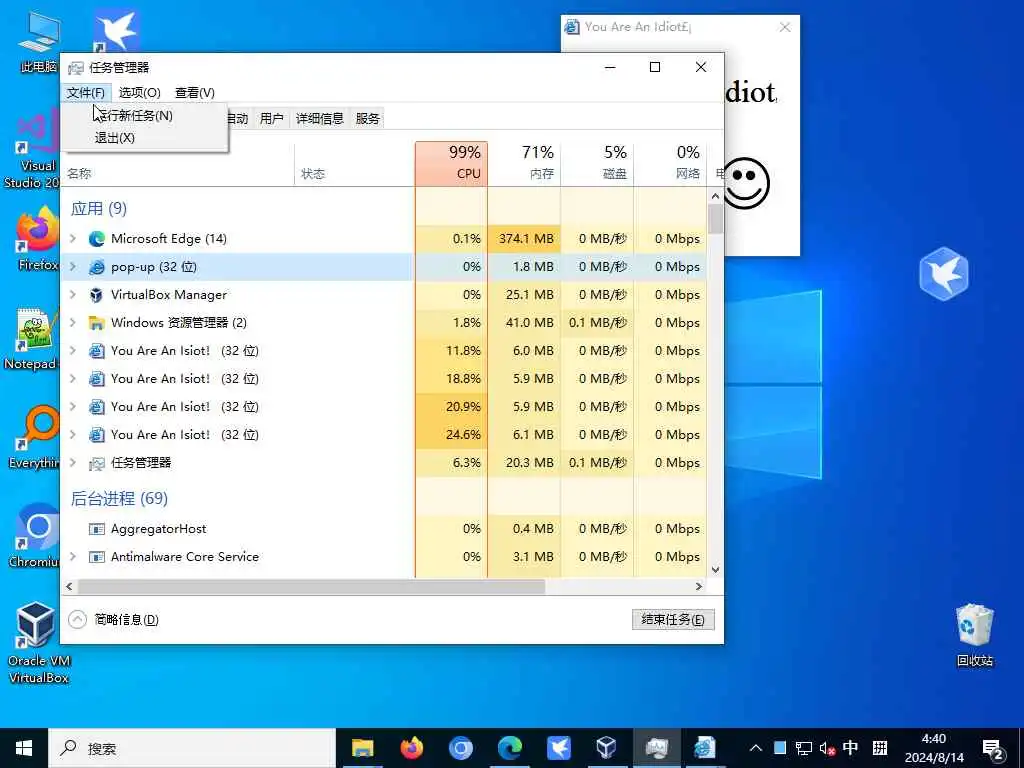Select the 374.1 MB memory cell for Edge

(524, 239)
